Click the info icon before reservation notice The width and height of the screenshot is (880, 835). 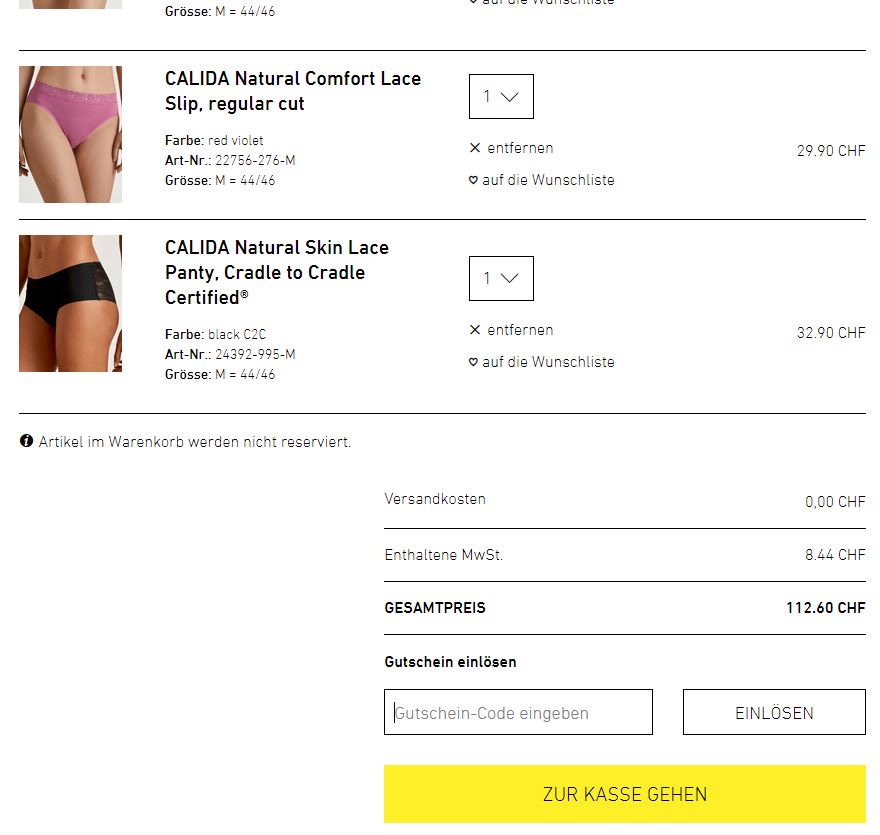[x=26, y=441]
